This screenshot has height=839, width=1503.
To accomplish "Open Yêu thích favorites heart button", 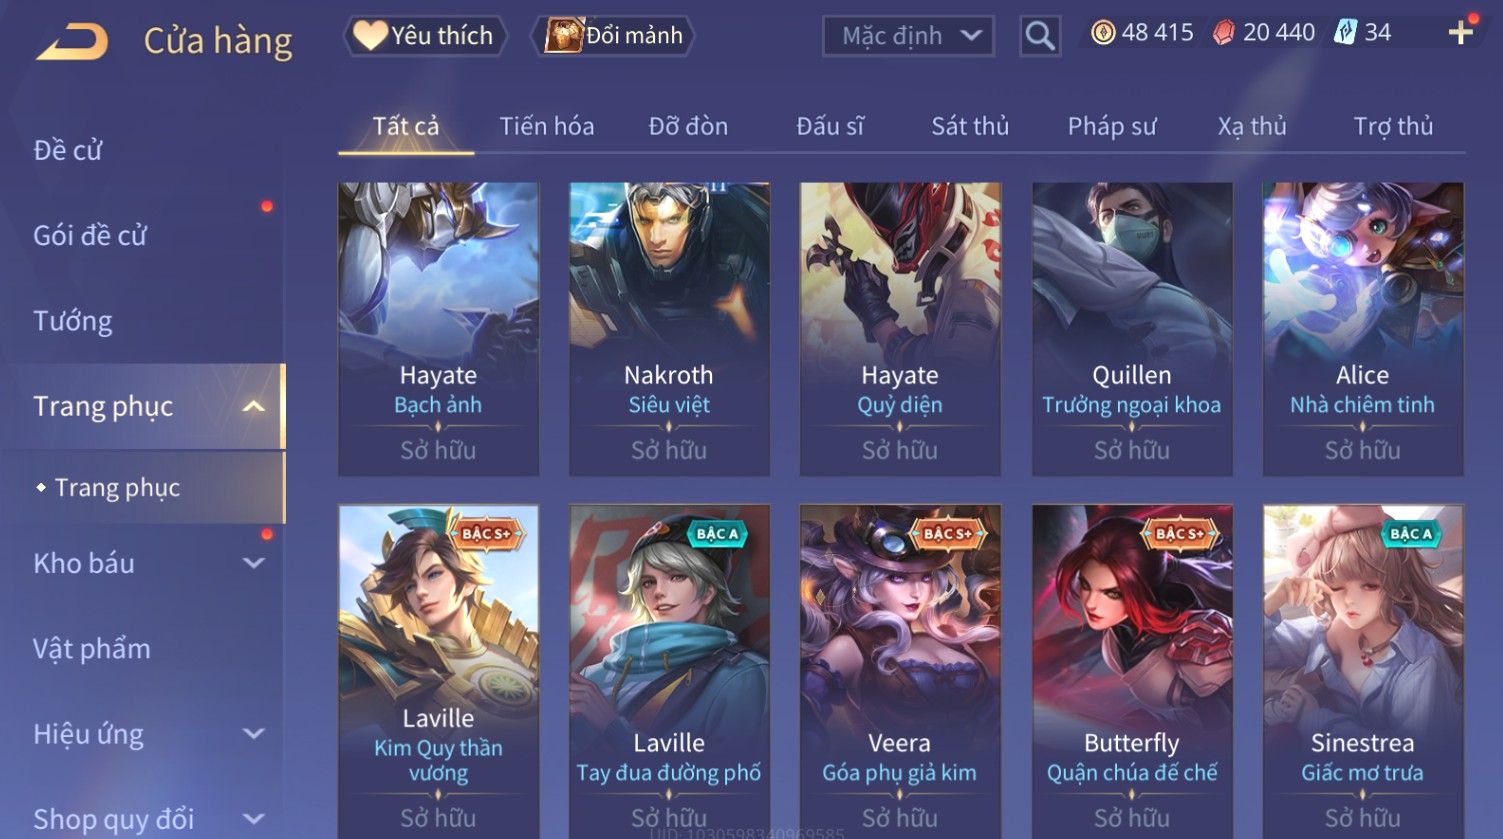I will point(425,36).
